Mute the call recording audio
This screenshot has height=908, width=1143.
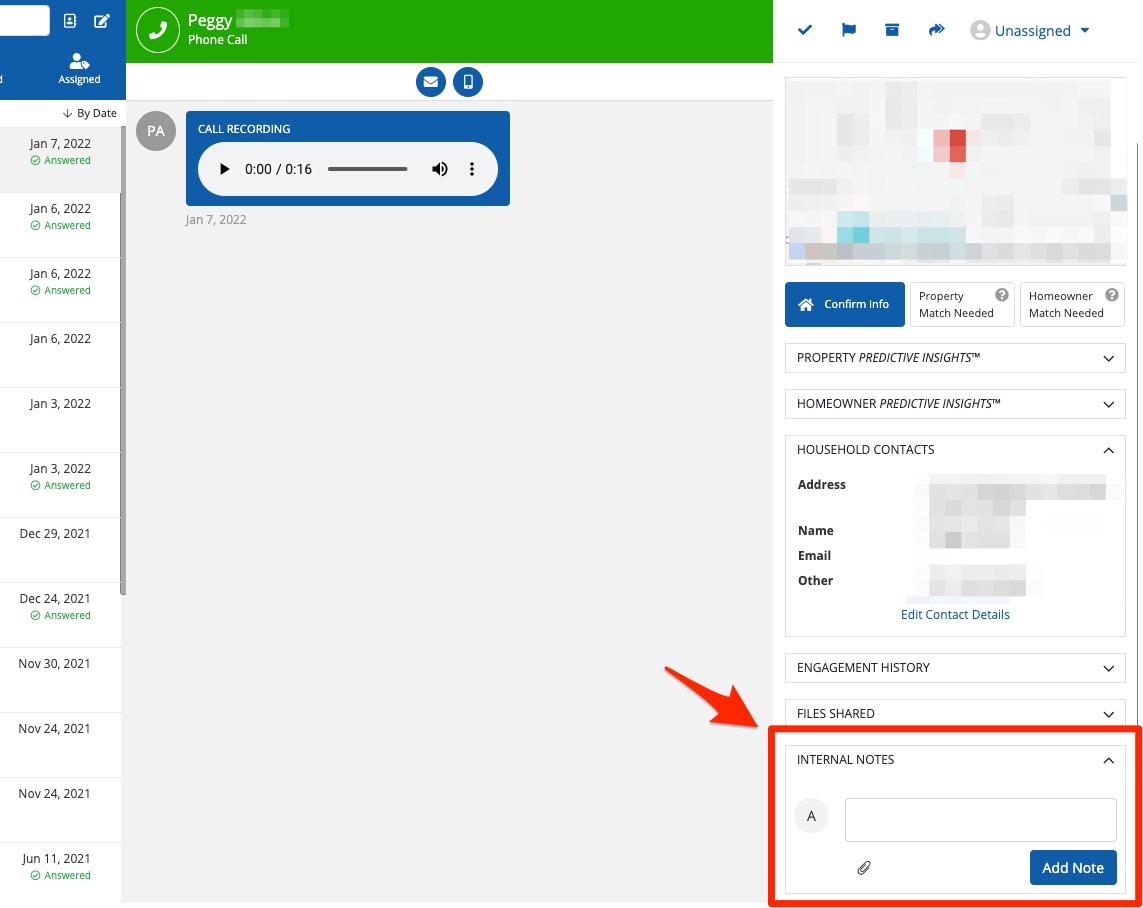click(440, 169)
